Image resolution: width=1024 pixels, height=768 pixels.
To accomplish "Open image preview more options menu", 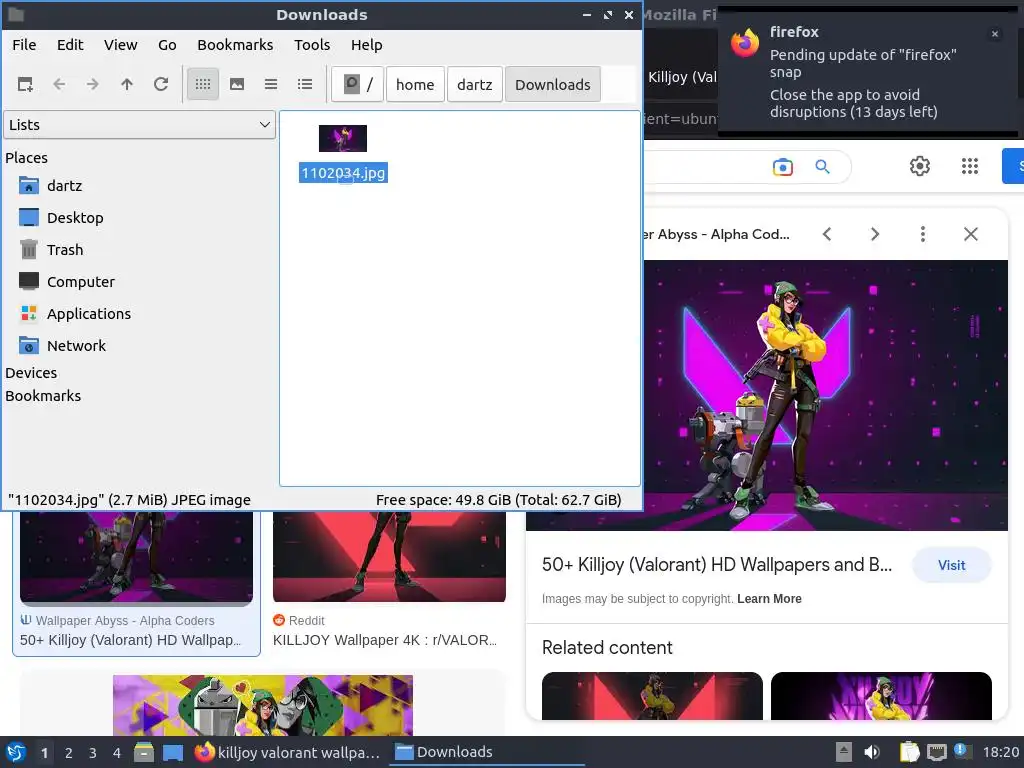I will coord(923,234).
